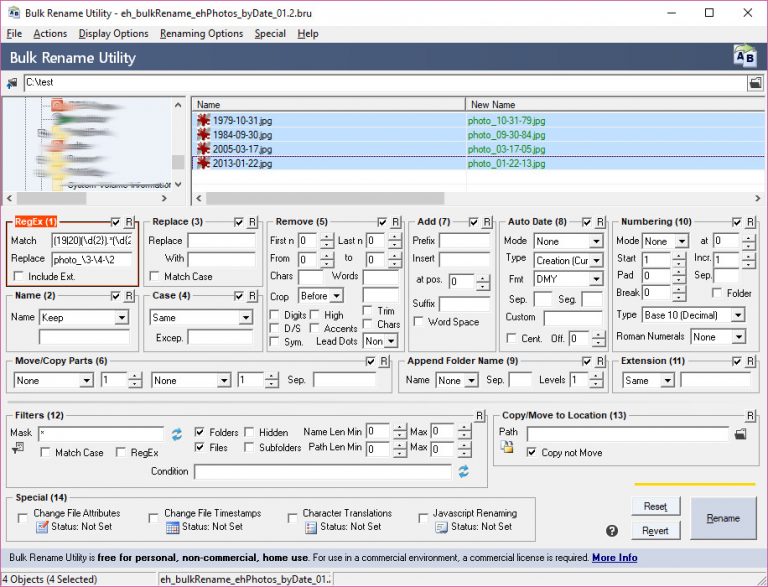
Task: Click the Change File Timestamps status icon
Action: click(172, 527)
